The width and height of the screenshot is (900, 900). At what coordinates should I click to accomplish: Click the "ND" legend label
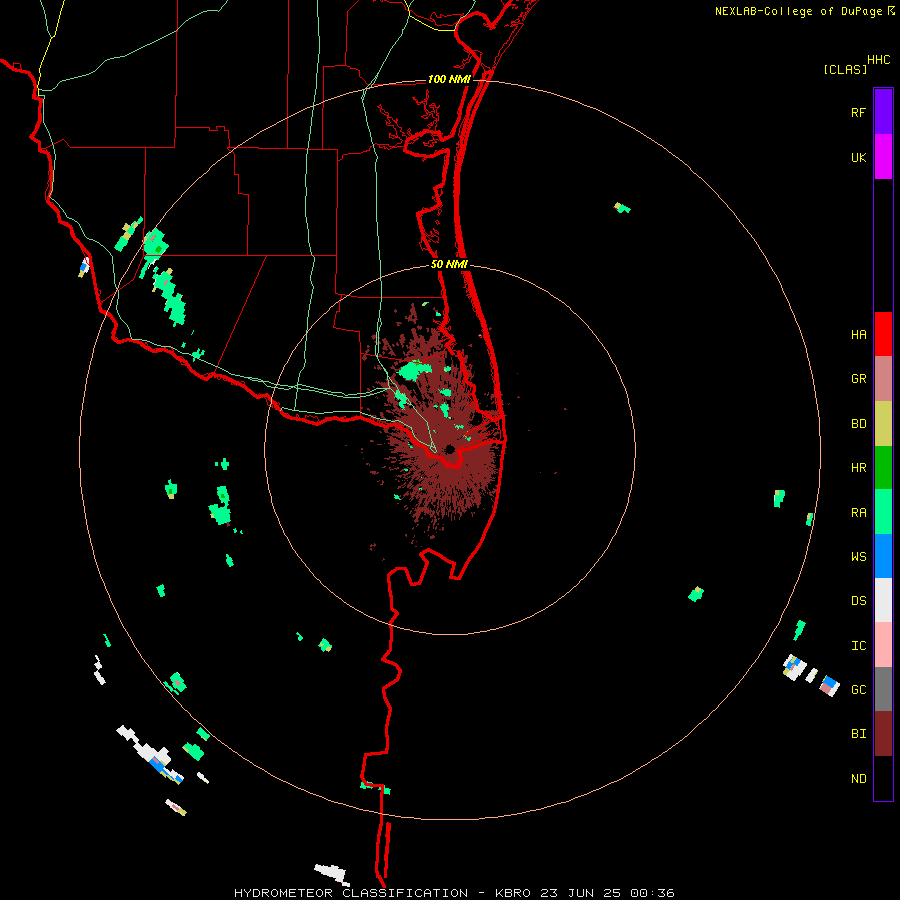pos(858,779)
